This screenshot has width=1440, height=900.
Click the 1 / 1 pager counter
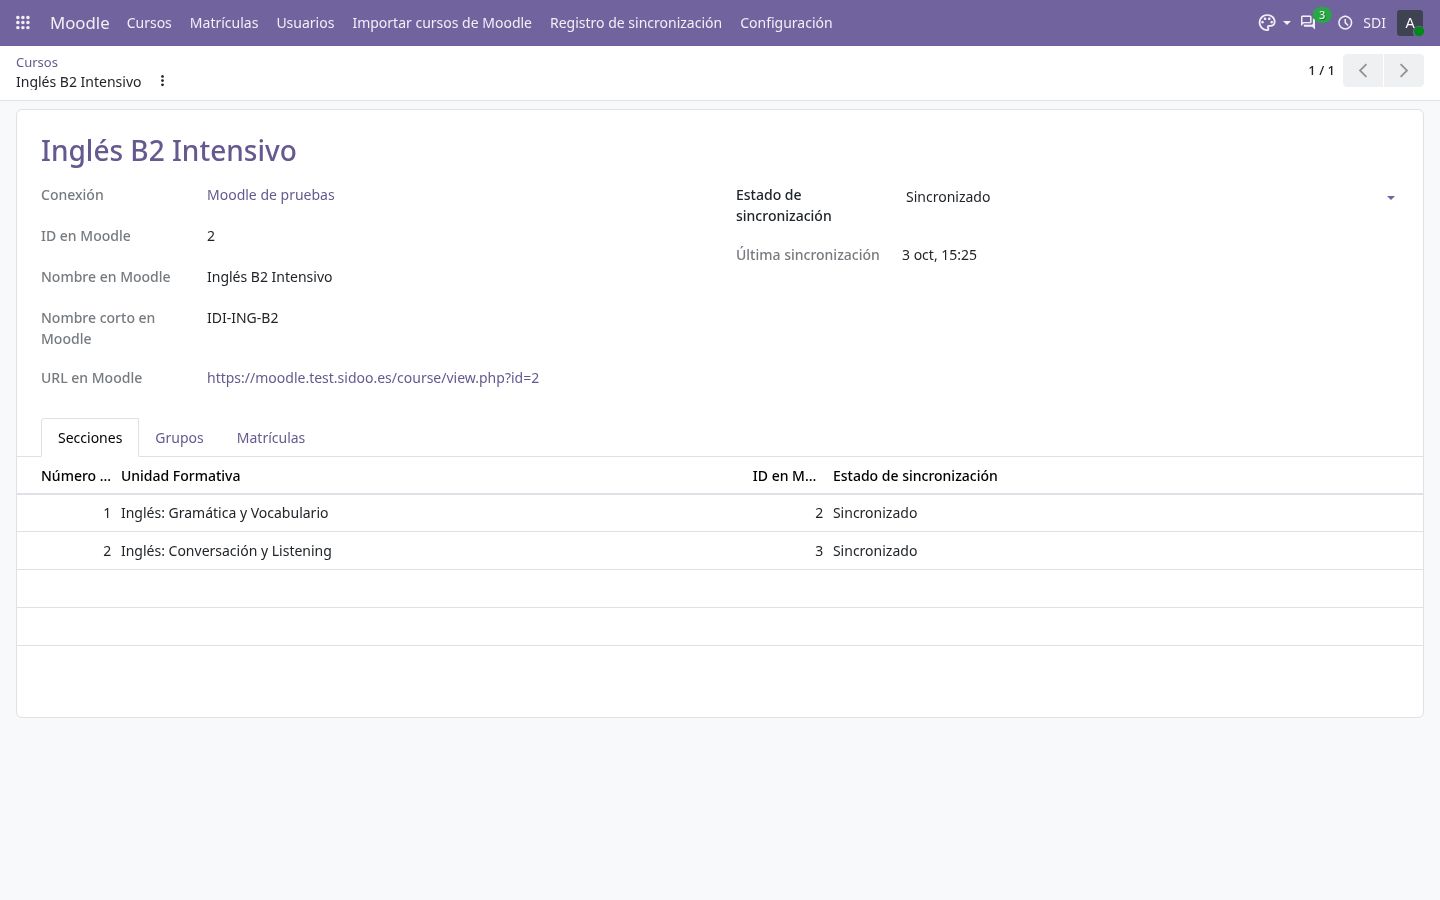(1321, 70)
